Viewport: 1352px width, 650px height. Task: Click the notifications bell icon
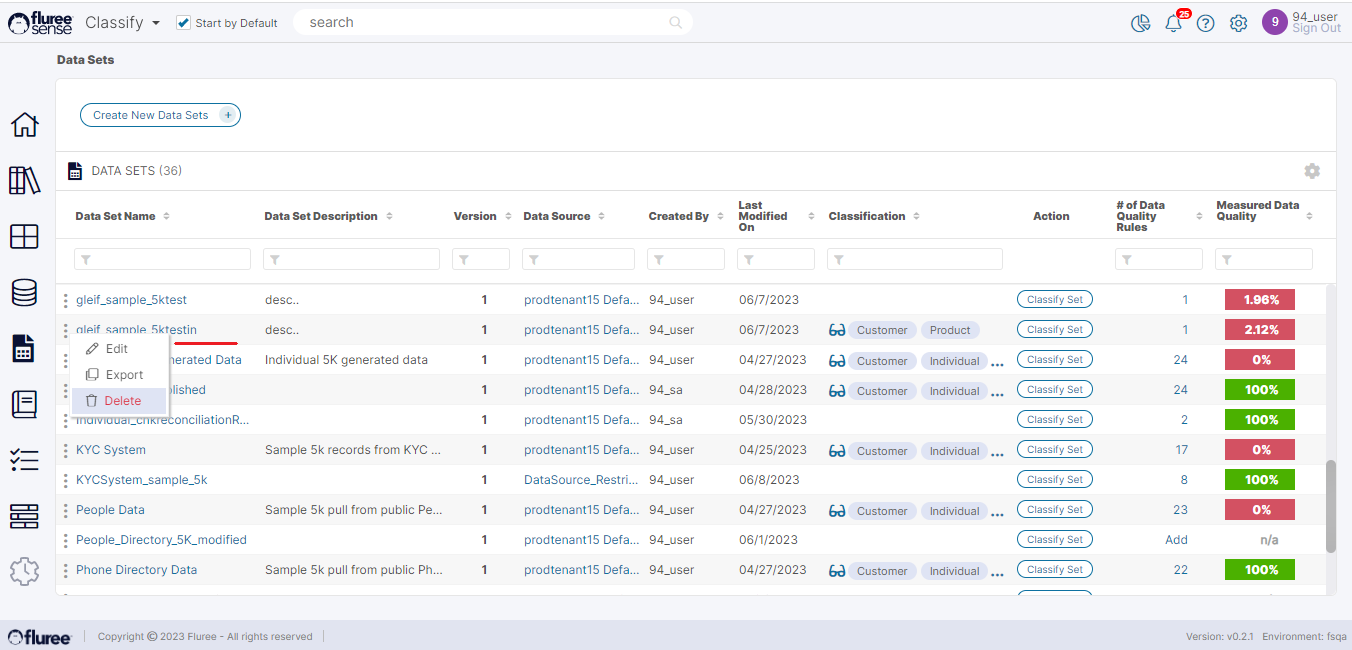1173,23
